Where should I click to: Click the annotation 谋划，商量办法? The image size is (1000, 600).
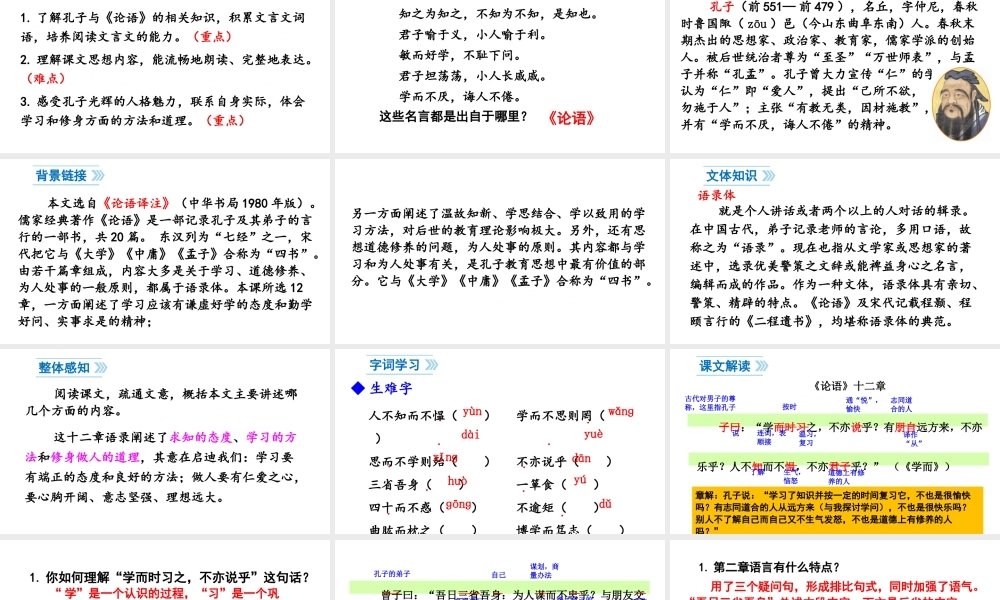coord(544,571)
